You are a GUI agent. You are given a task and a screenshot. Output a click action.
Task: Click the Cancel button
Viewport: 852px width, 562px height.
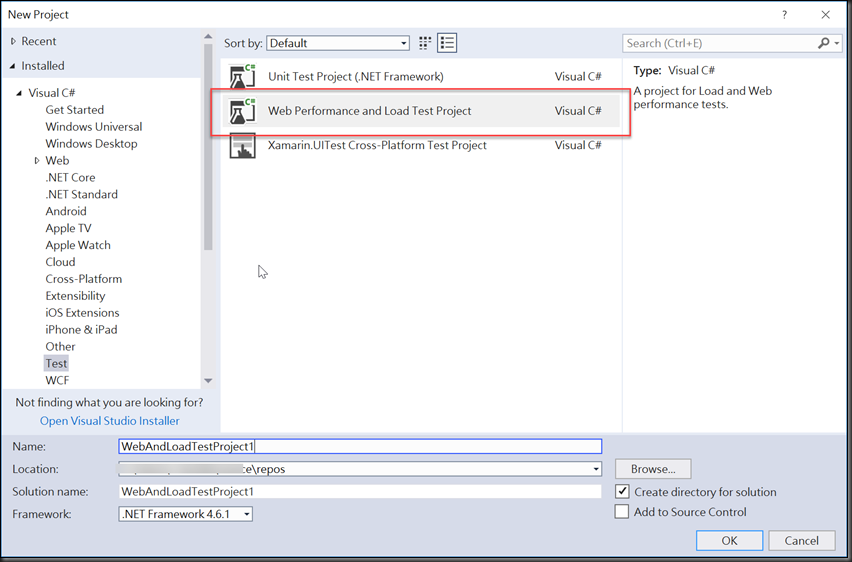(x=801, y=540)
